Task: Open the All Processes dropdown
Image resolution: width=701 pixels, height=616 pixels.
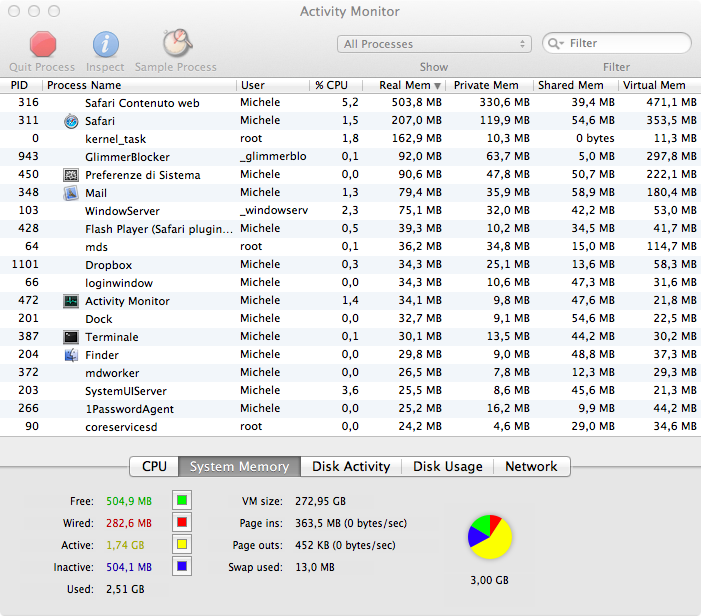Action: tap(434, 44)
